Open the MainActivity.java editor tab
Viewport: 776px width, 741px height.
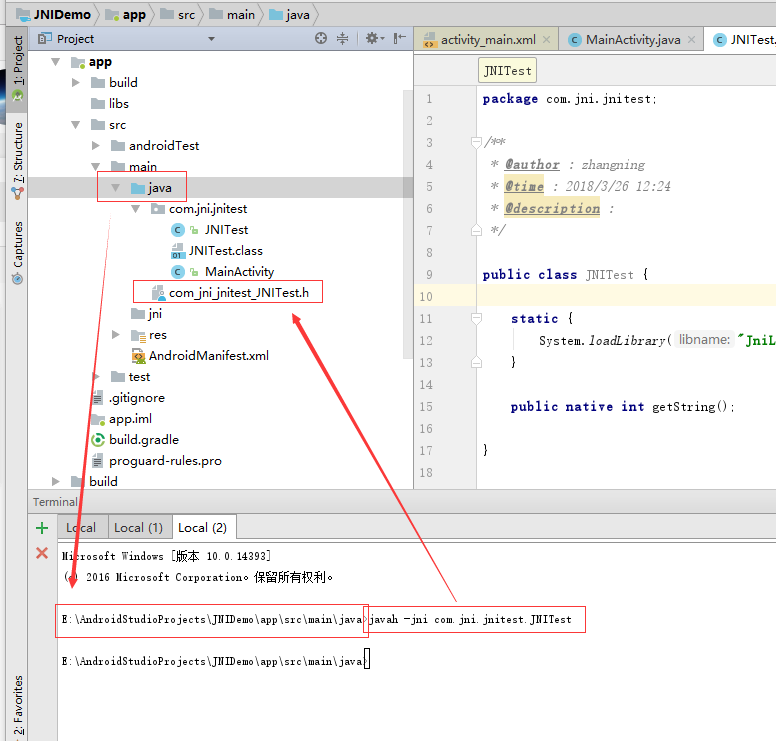tap(632, 40)
